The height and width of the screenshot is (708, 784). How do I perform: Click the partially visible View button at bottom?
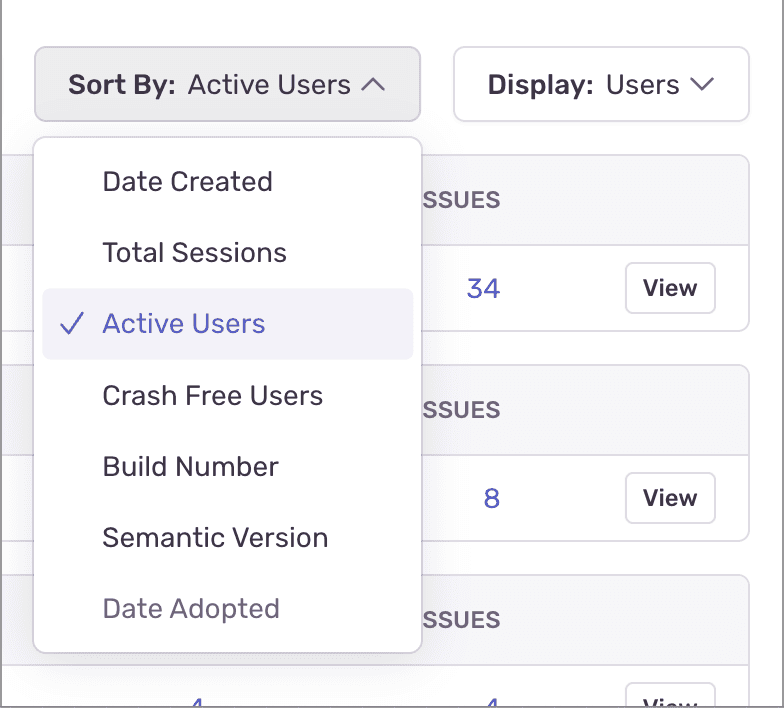pos(669,698)
